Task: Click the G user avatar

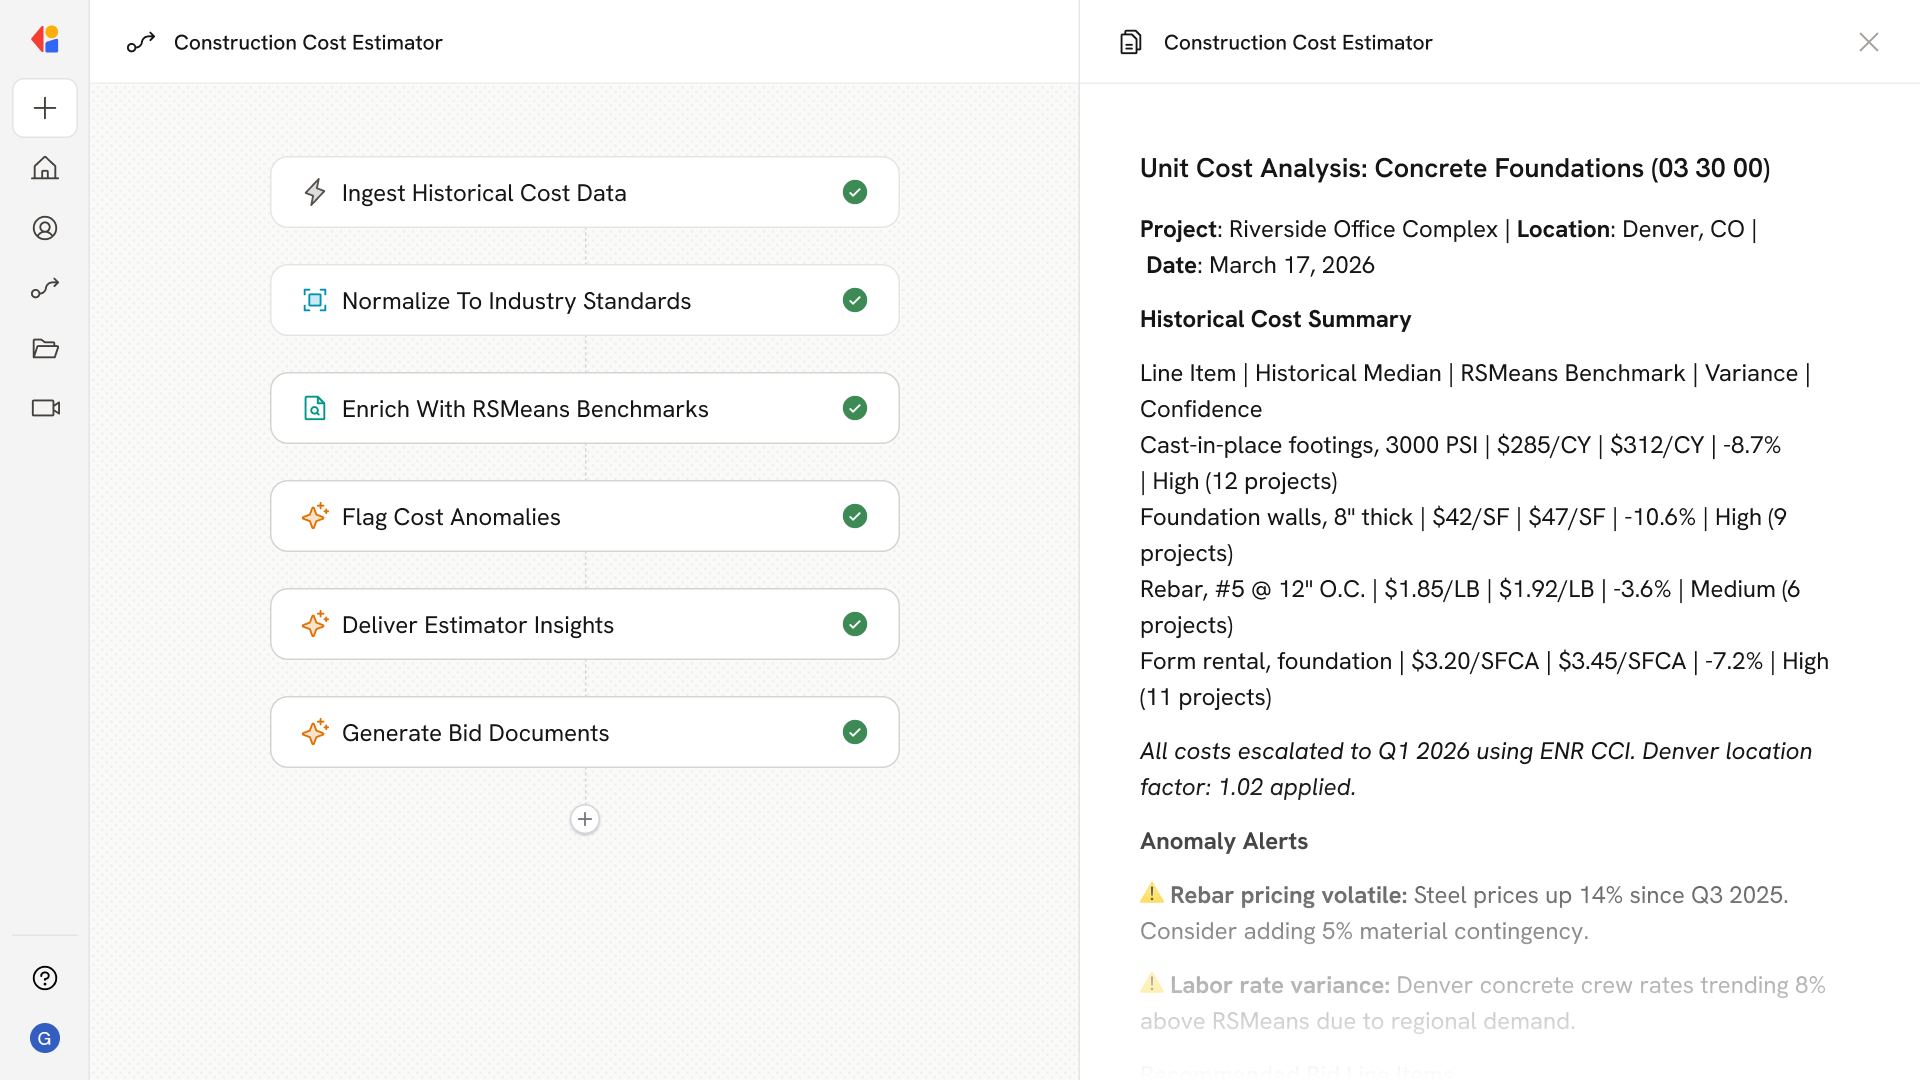Action: click(45, 1038)
